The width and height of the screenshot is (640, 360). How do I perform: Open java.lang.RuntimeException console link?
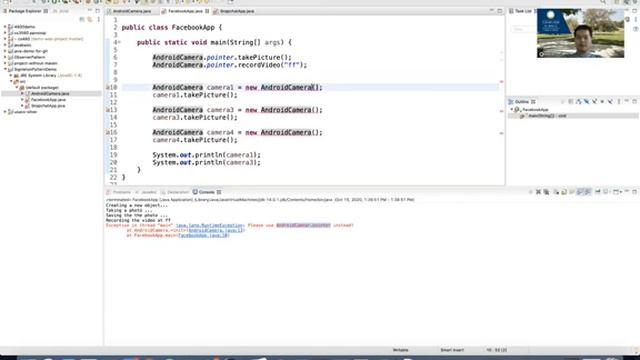pyautogui.click(x=209, y=225)
